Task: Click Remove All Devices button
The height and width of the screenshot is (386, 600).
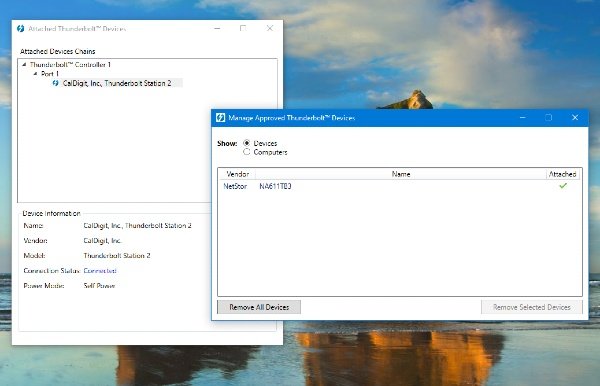Action: tap(259, 307)
